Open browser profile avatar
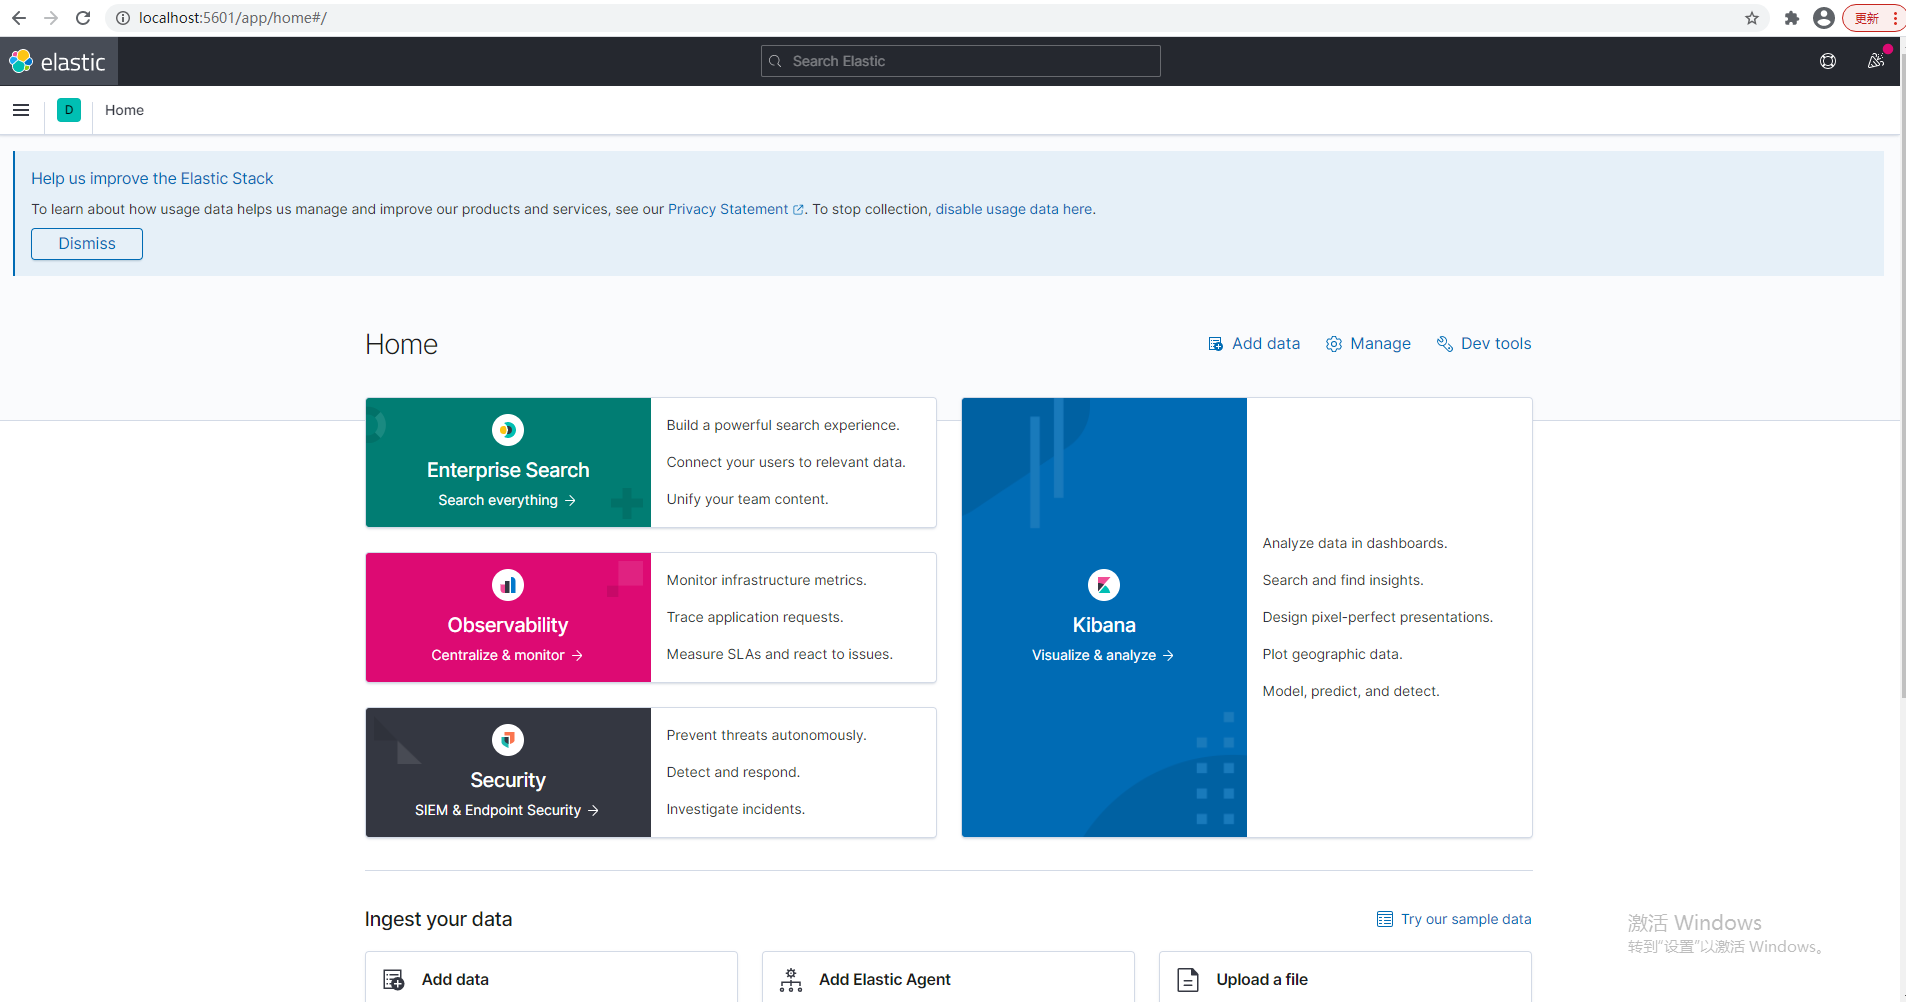The image size is (1906, 1002). coord(1824,18)
